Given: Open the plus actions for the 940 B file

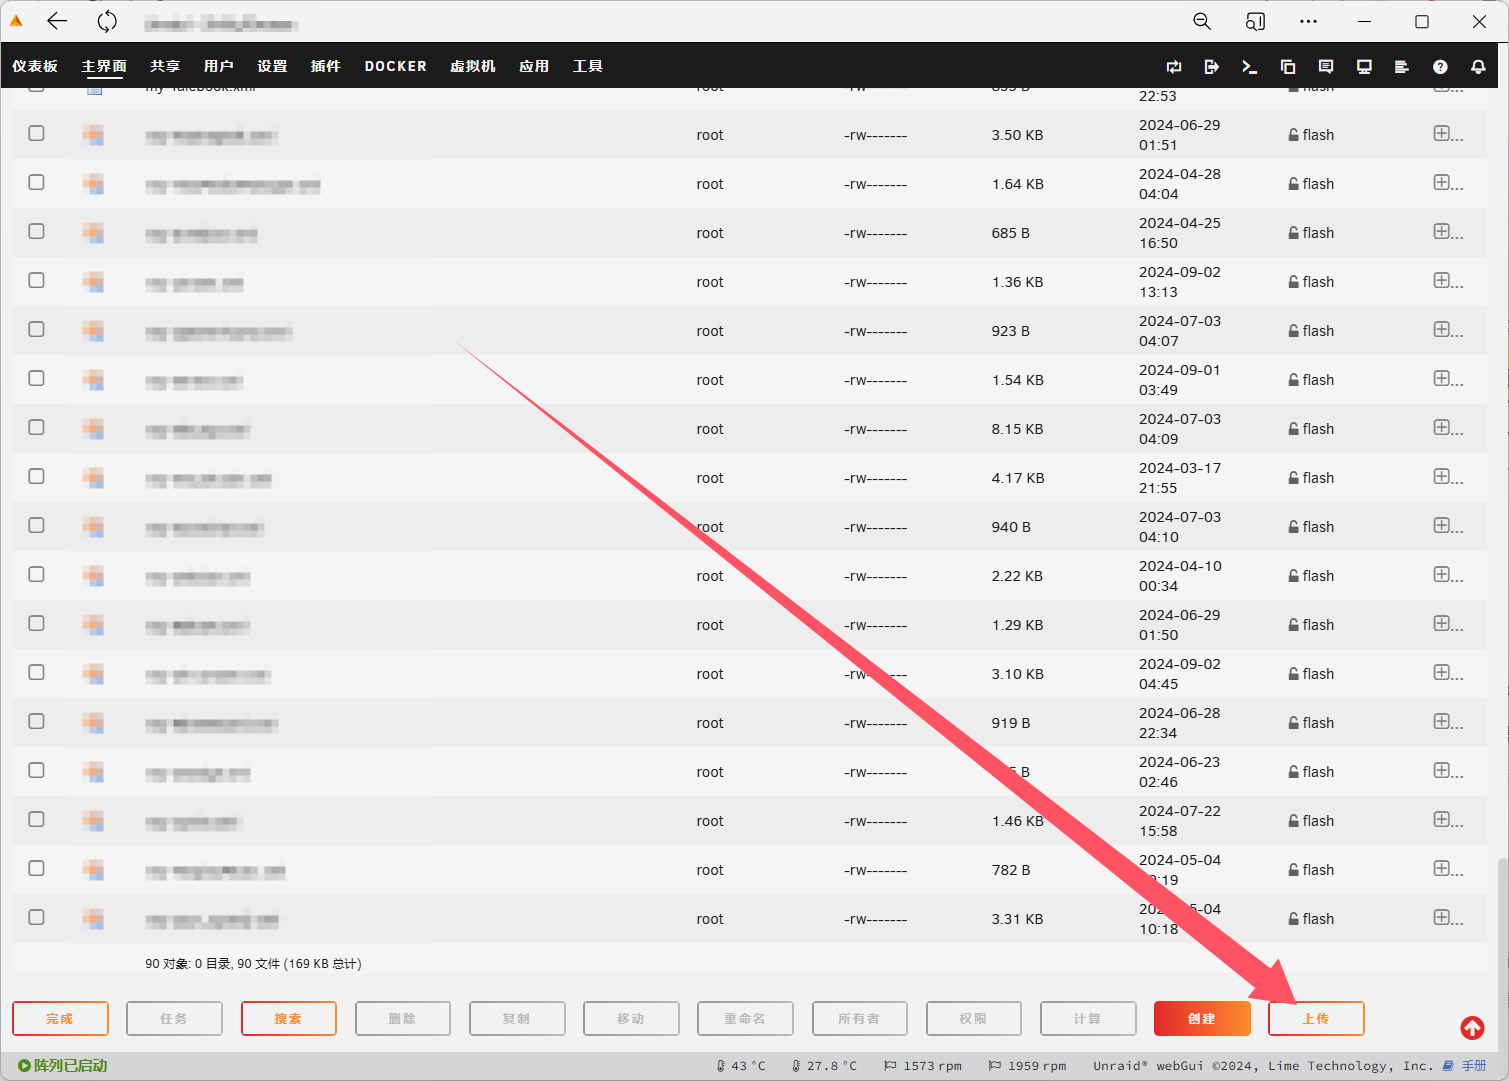Looking at the screenshot, I should coord(1442,525).
